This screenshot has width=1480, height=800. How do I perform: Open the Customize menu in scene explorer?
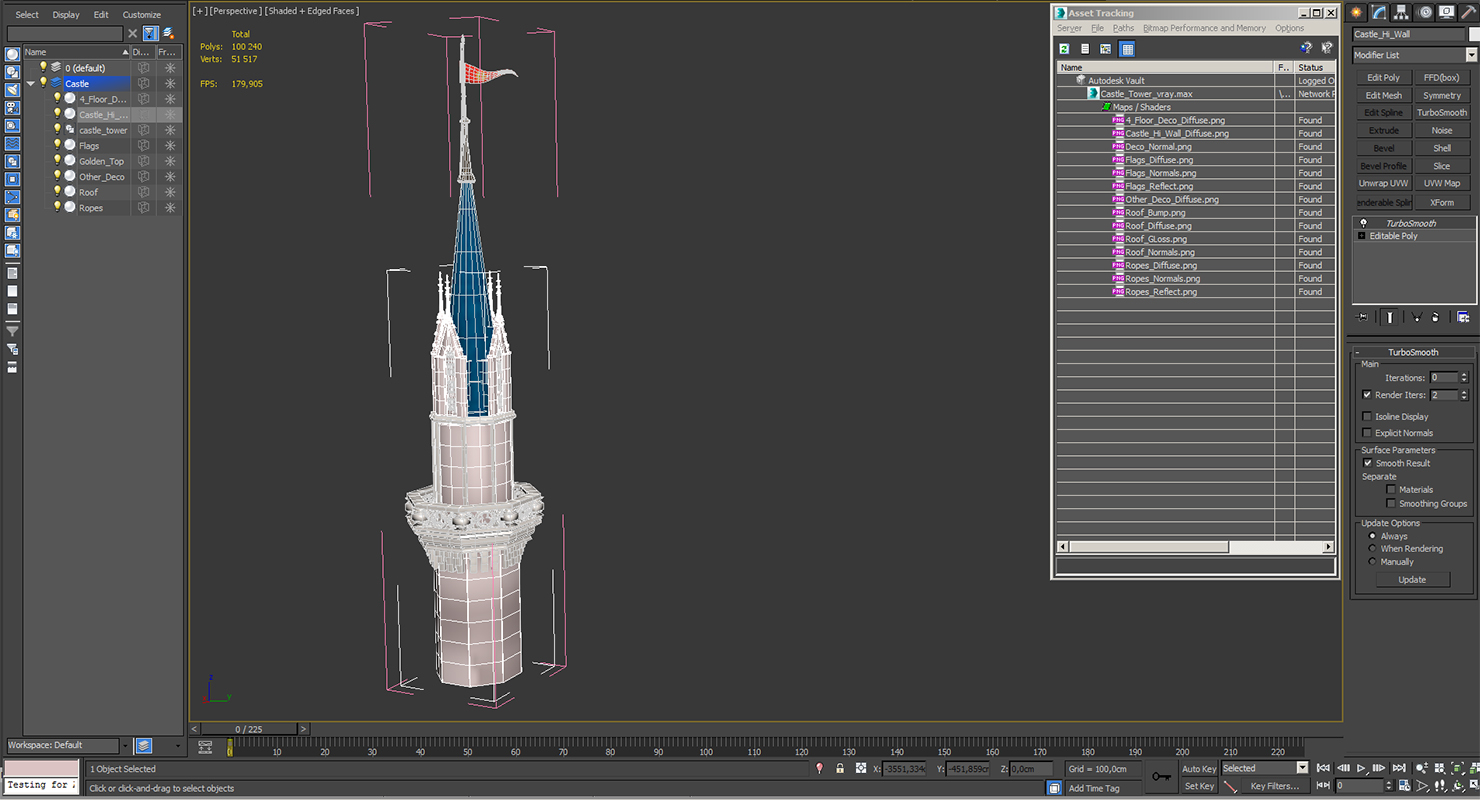click(141, 15)
